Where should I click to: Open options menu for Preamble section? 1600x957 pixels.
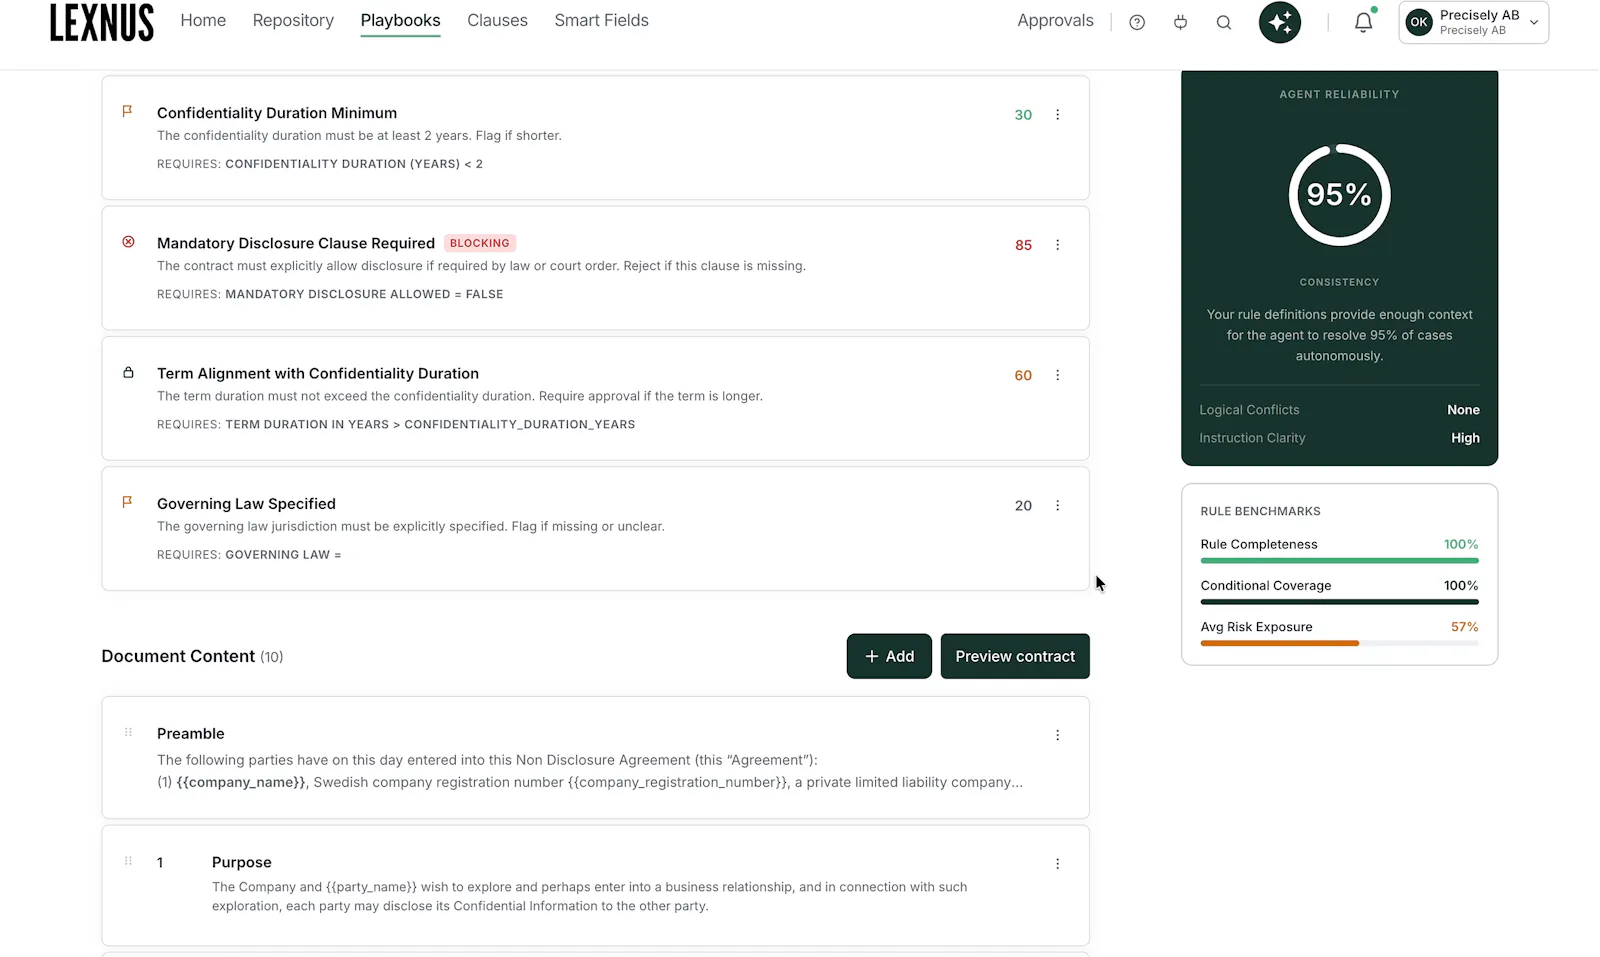click(x=1058, y=735)
